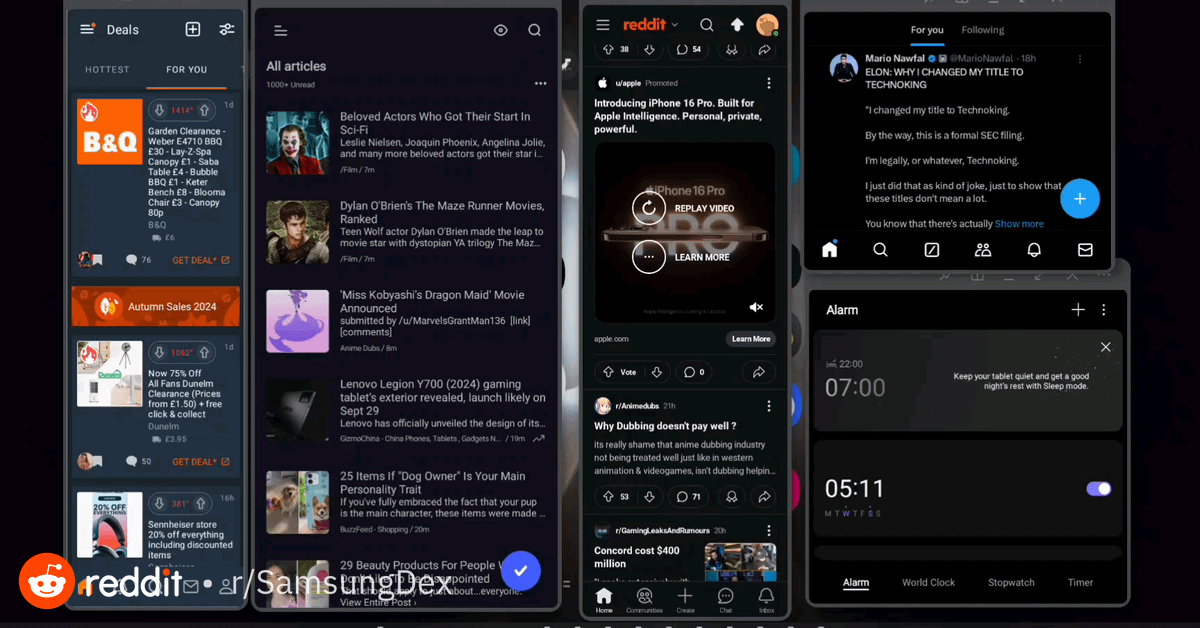Add a new alarm with plus icon
Viewport: 1200px width, 628px height.
[x=1078, y=310]
